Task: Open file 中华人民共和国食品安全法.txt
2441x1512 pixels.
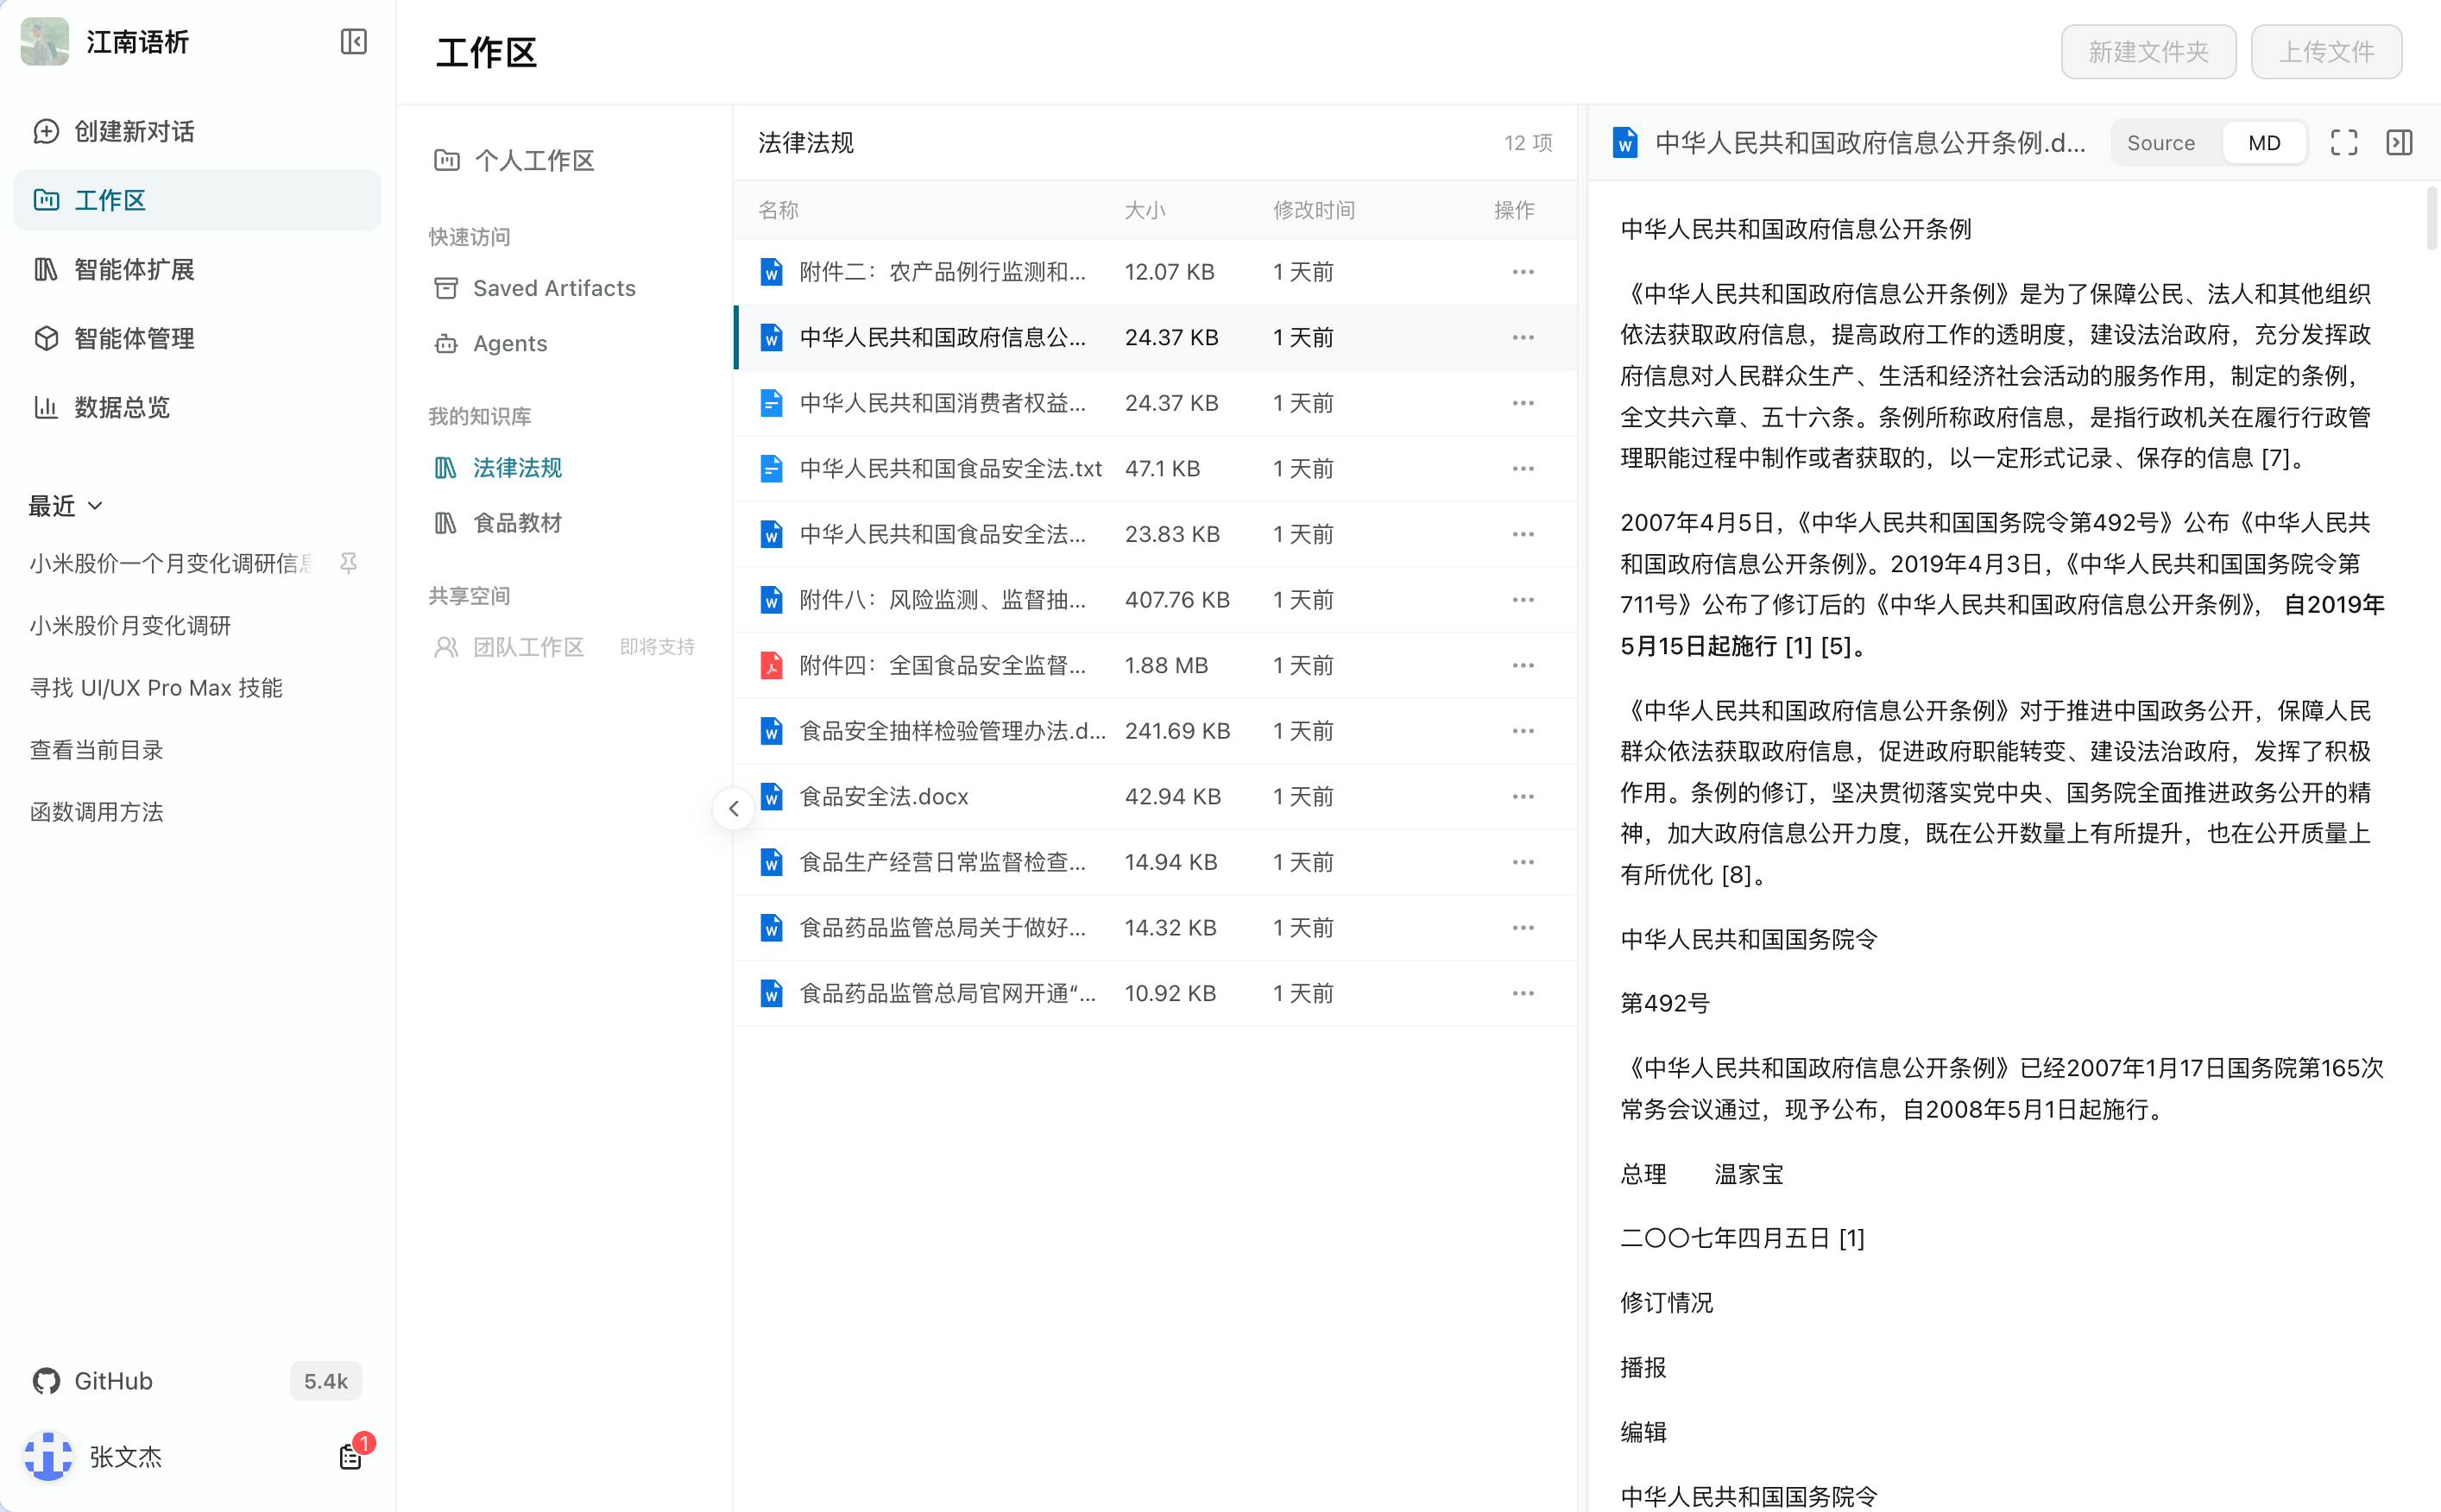Action: 951,468
